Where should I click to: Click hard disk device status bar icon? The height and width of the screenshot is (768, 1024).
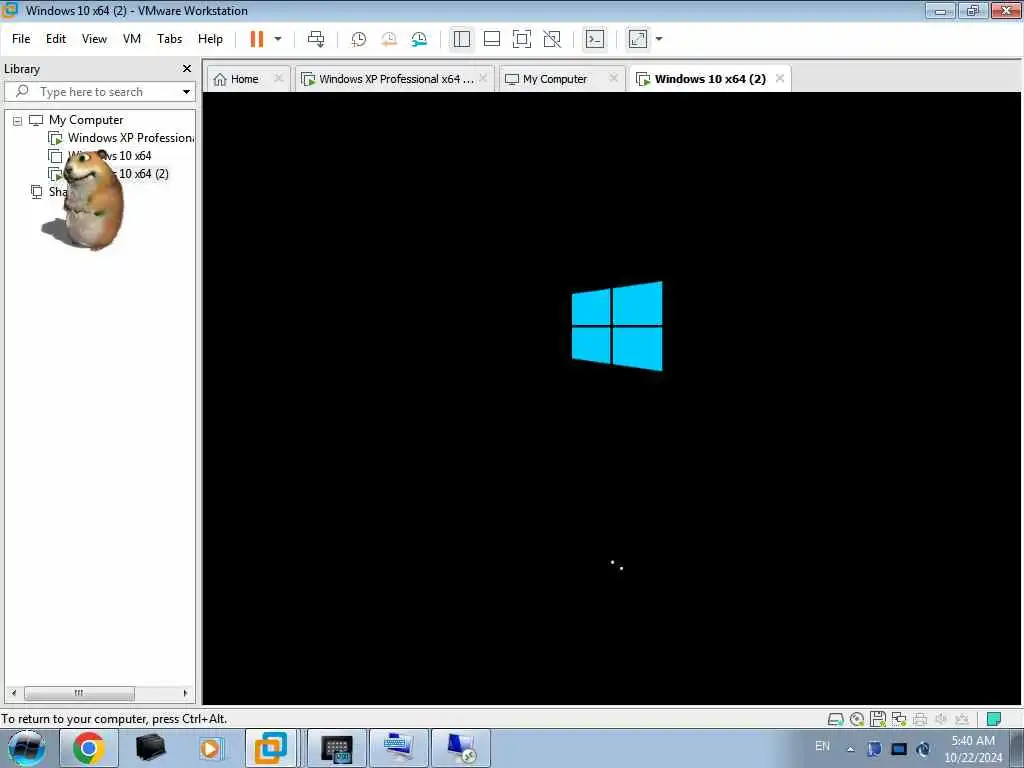(x=835, y=720)
